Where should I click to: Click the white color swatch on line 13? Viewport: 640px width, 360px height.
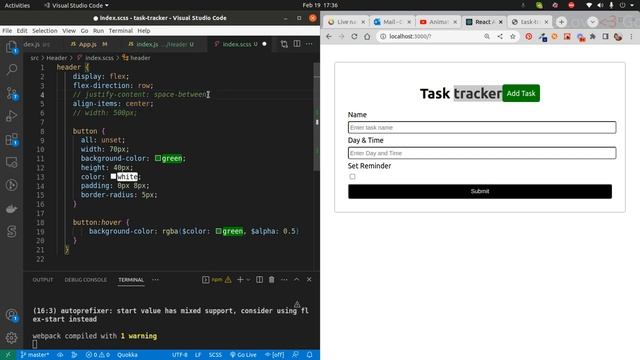tap(113, 176)
